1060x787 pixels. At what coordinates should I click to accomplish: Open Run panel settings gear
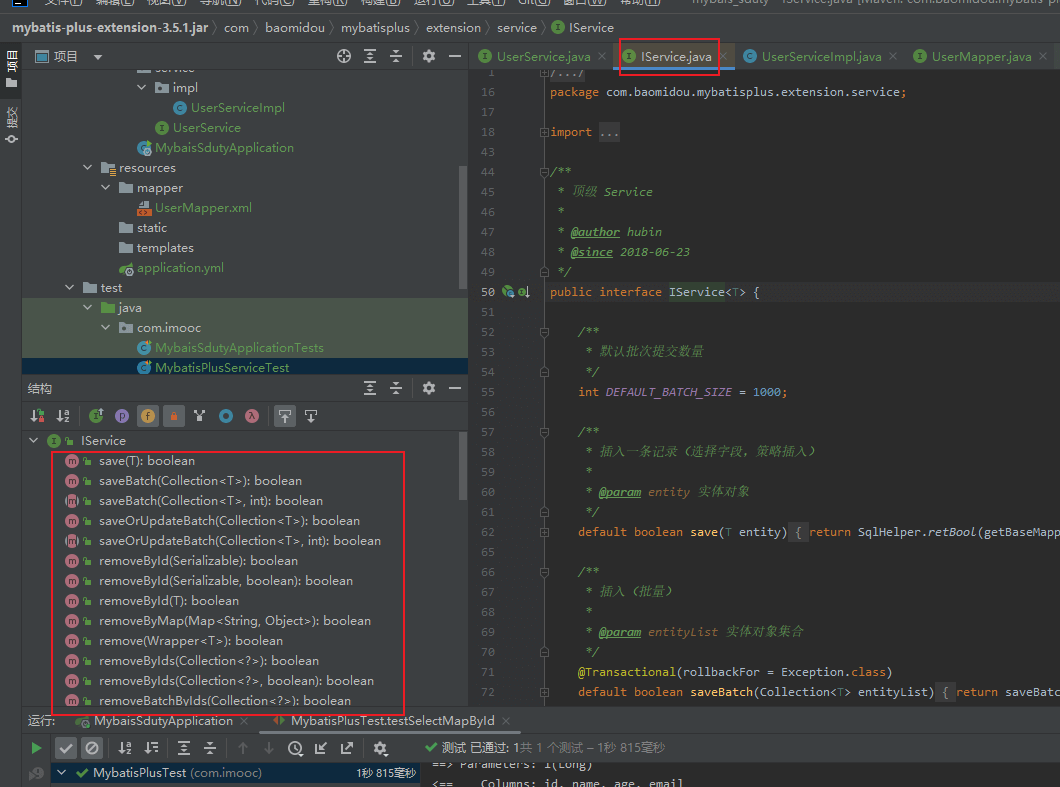[x=380, y=748]
